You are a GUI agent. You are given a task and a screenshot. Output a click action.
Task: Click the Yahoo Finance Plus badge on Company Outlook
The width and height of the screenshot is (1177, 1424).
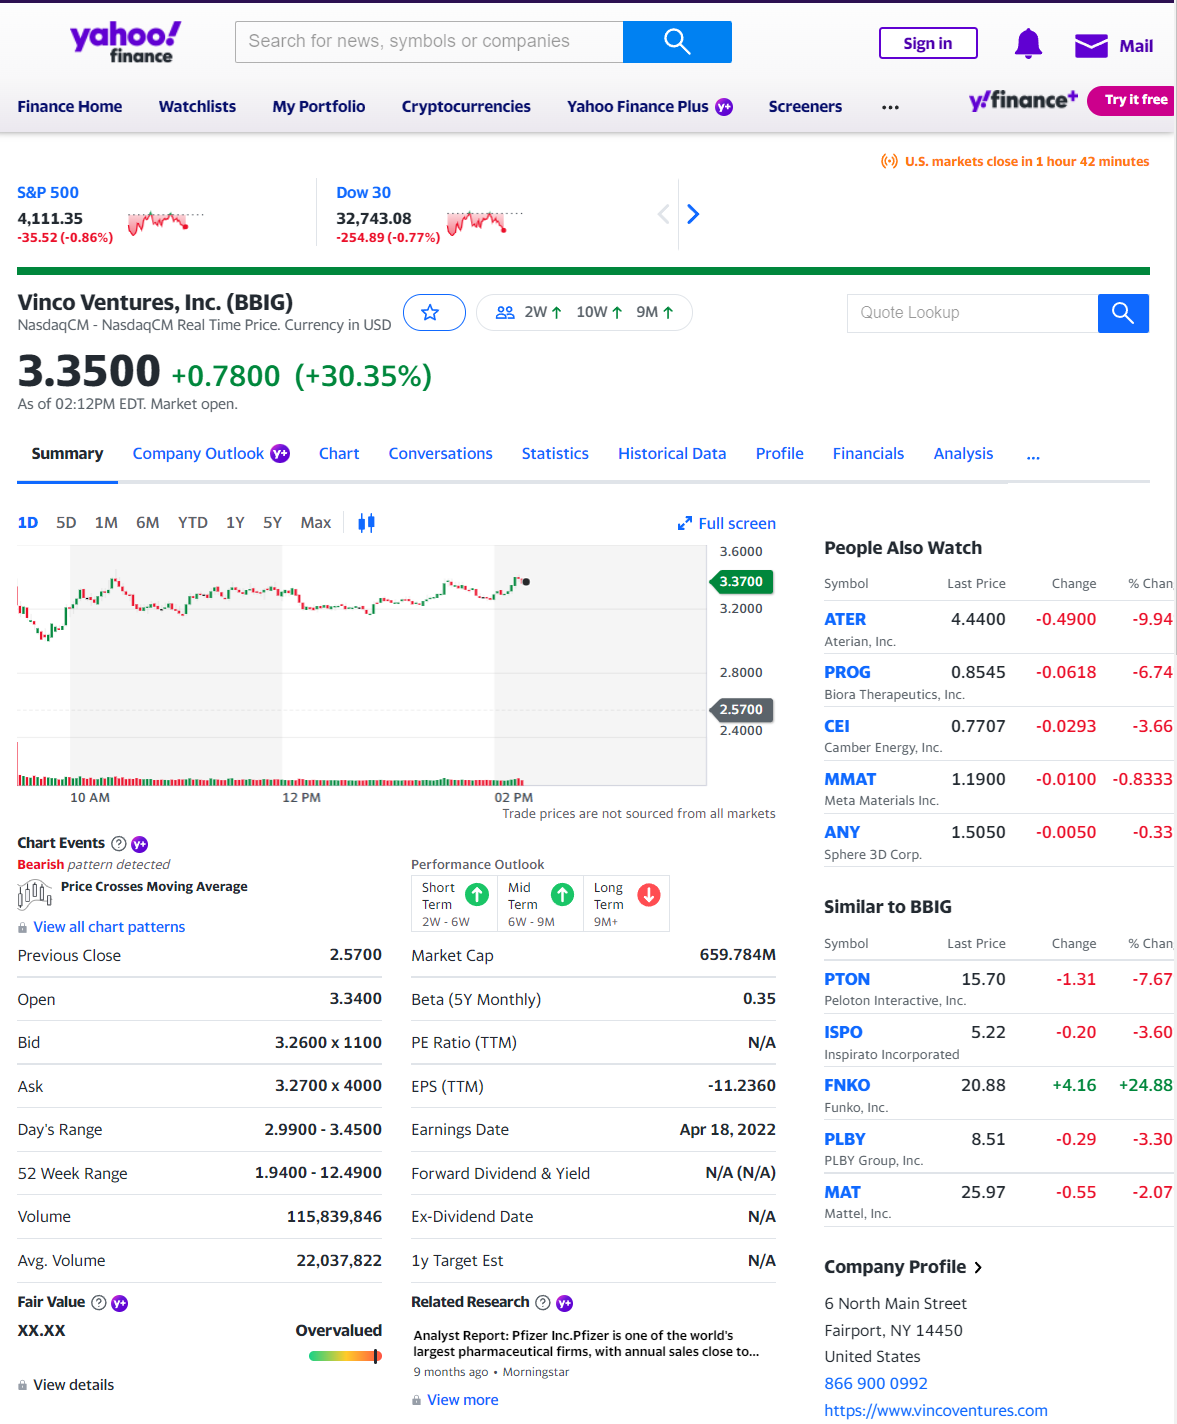[x=280, y=453]
